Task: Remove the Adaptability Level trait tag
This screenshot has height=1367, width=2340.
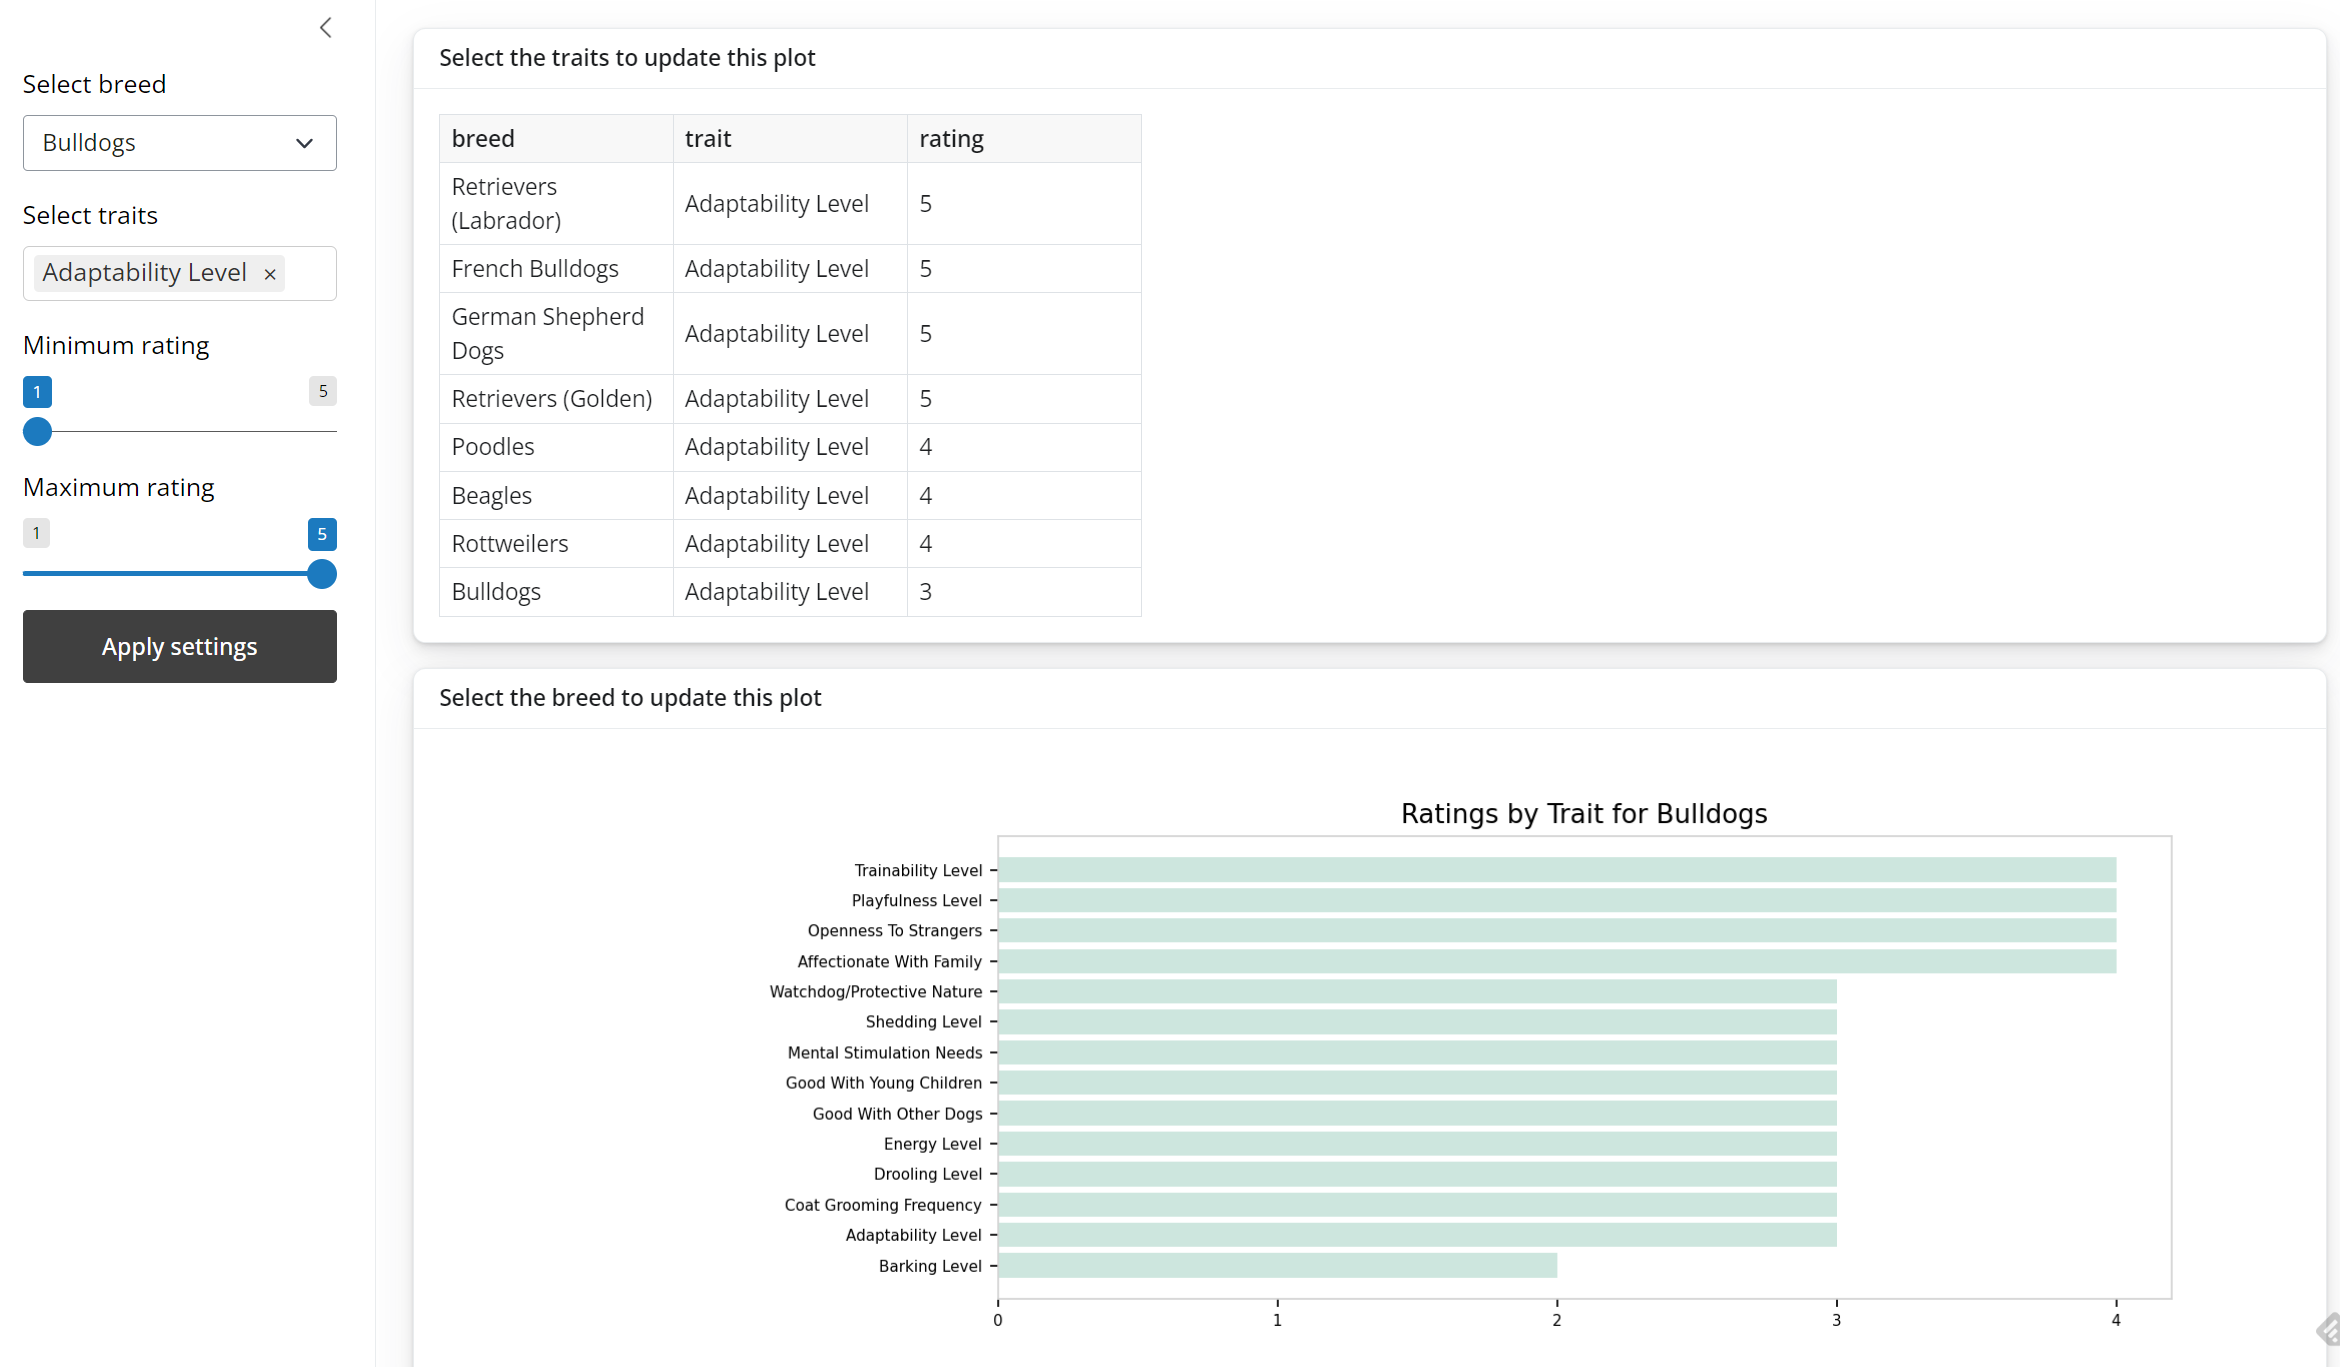Action: pyautogui.click(x=268, y=273)
